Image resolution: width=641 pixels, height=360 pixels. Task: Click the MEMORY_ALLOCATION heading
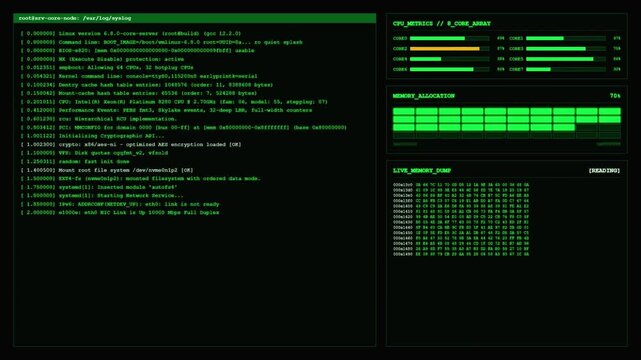pos(424,96)
